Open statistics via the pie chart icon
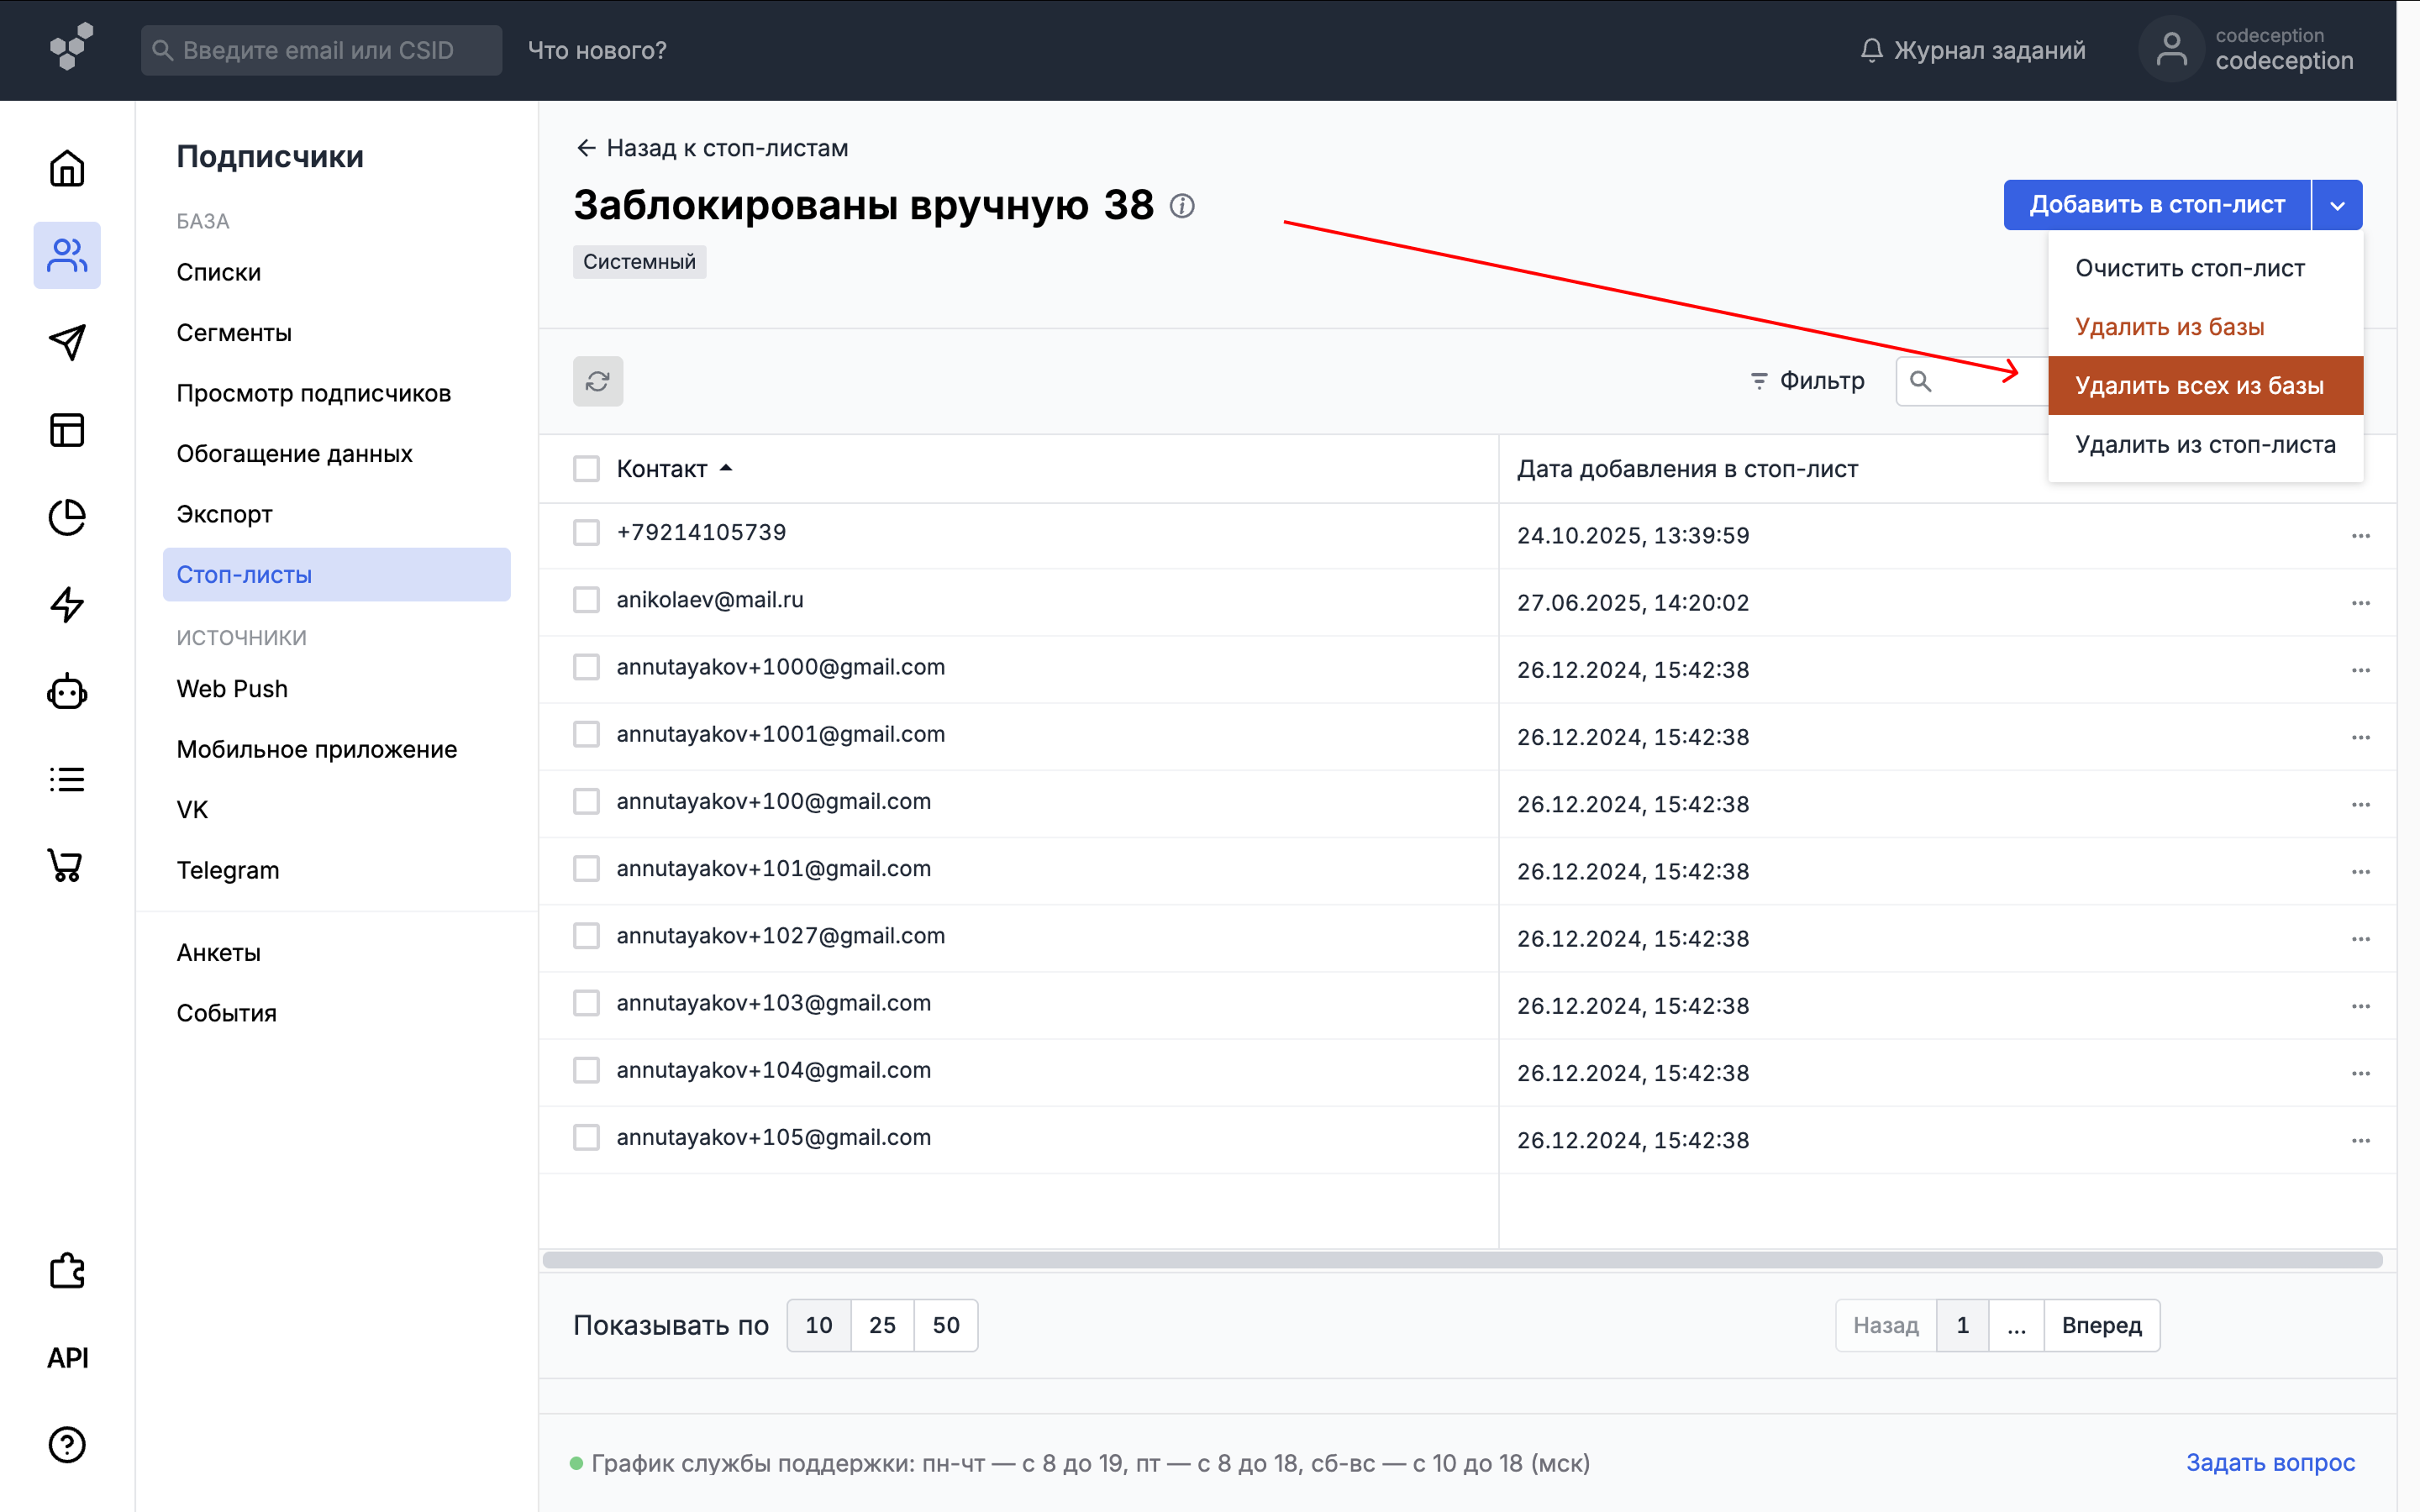The height and width of the screenshot is (1512, 2420). pos(66,517)
